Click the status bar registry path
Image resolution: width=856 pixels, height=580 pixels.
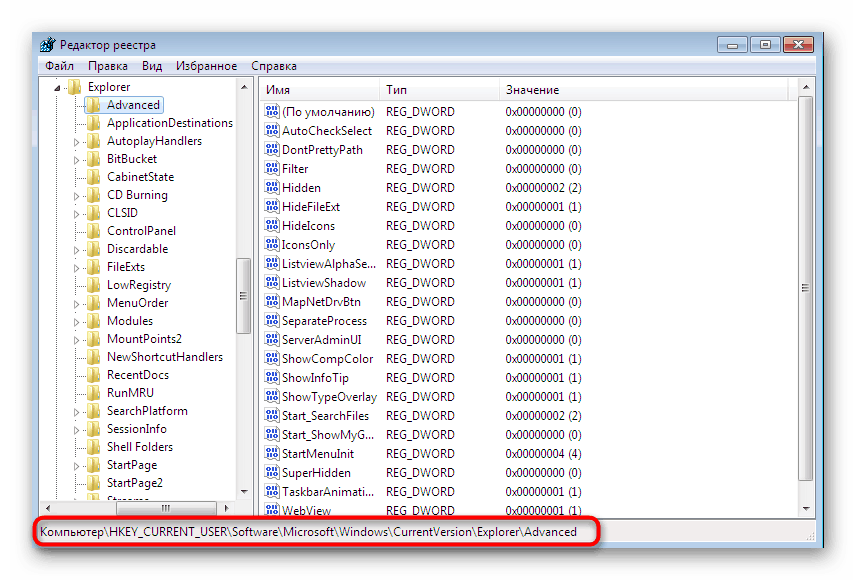point(308,532)
